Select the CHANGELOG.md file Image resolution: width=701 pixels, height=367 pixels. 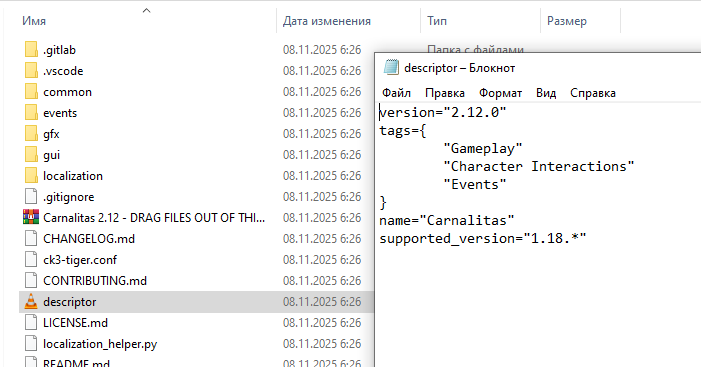coord(89,239)
